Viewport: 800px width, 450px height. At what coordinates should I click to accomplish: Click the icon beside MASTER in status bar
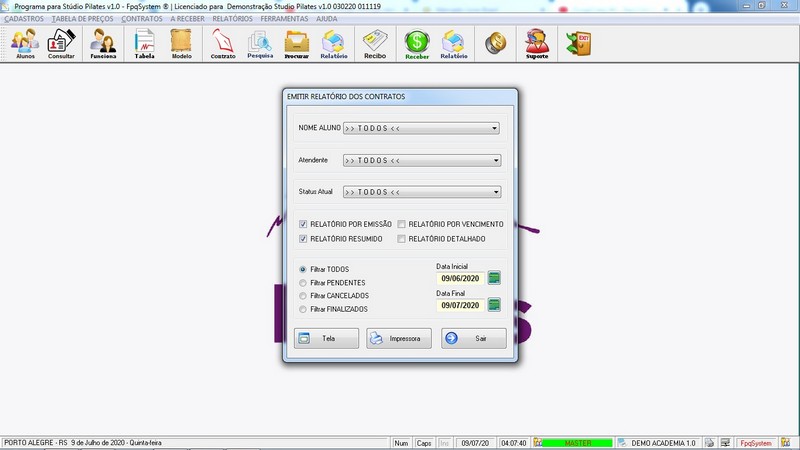pyautogui.click(x=538, y=443)
